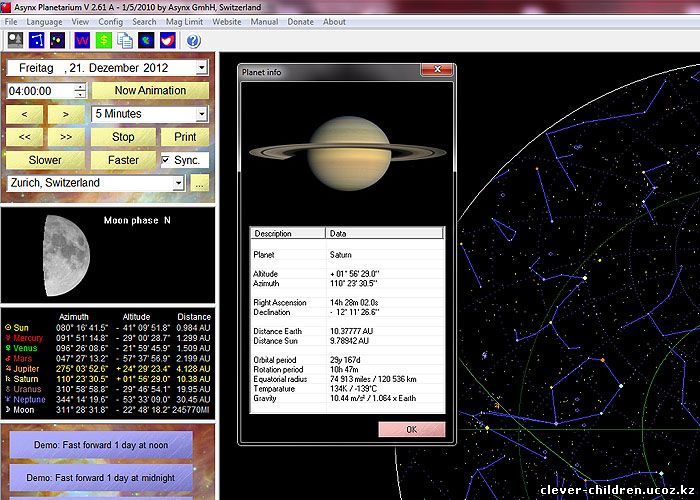Click the copy documents toolbar icon
This screenshot has height=500, width=700.
[x=125, y=40]
